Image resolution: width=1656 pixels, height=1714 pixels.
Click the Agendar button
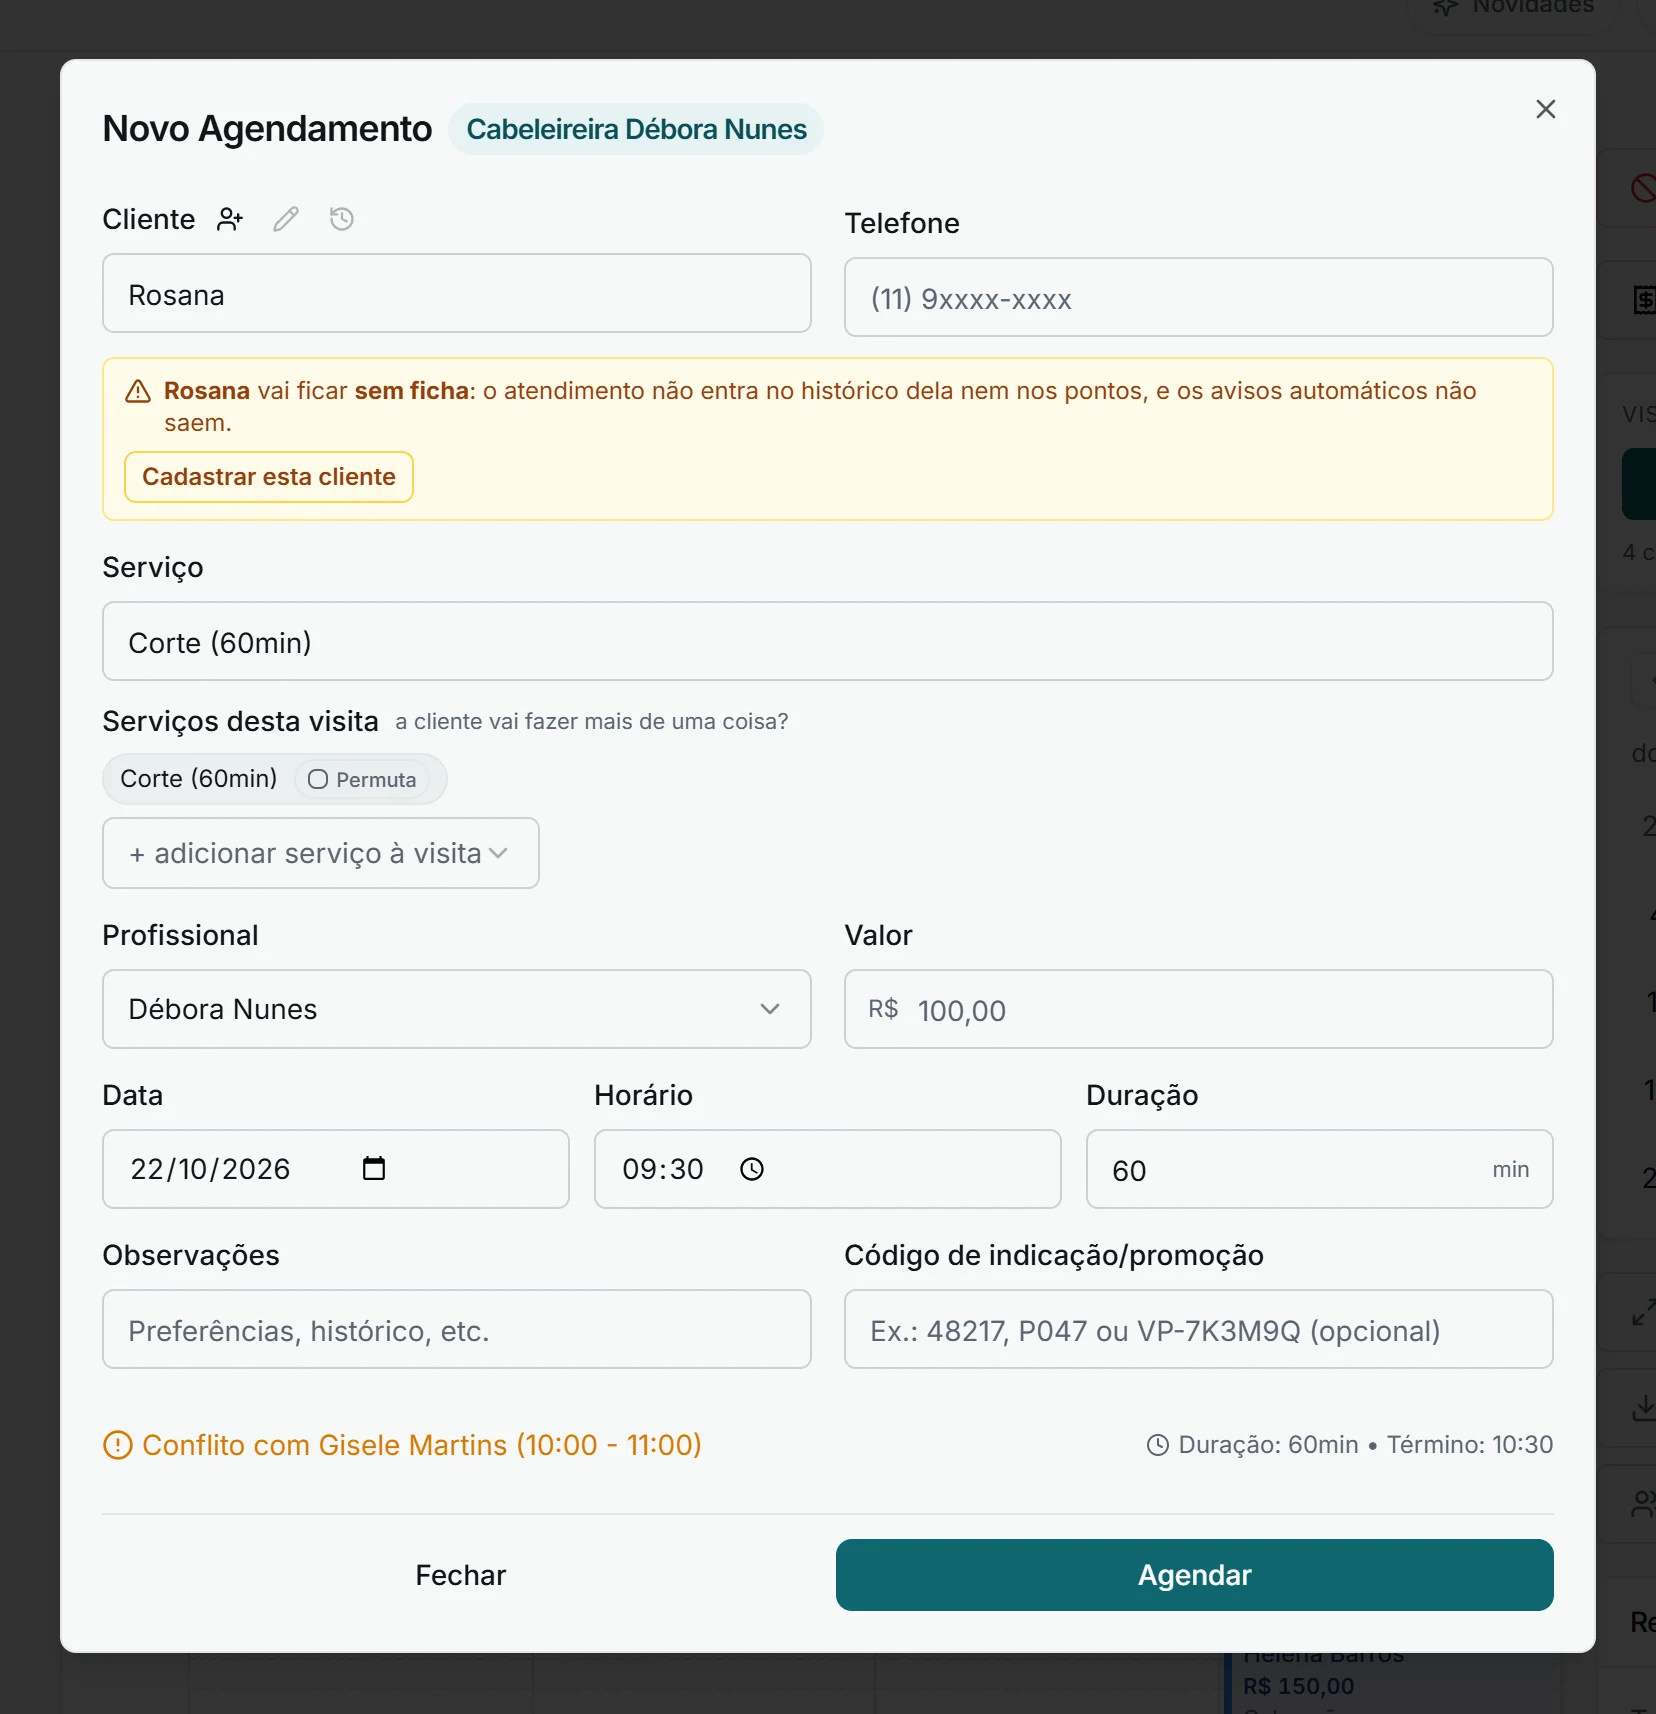1195,1575
